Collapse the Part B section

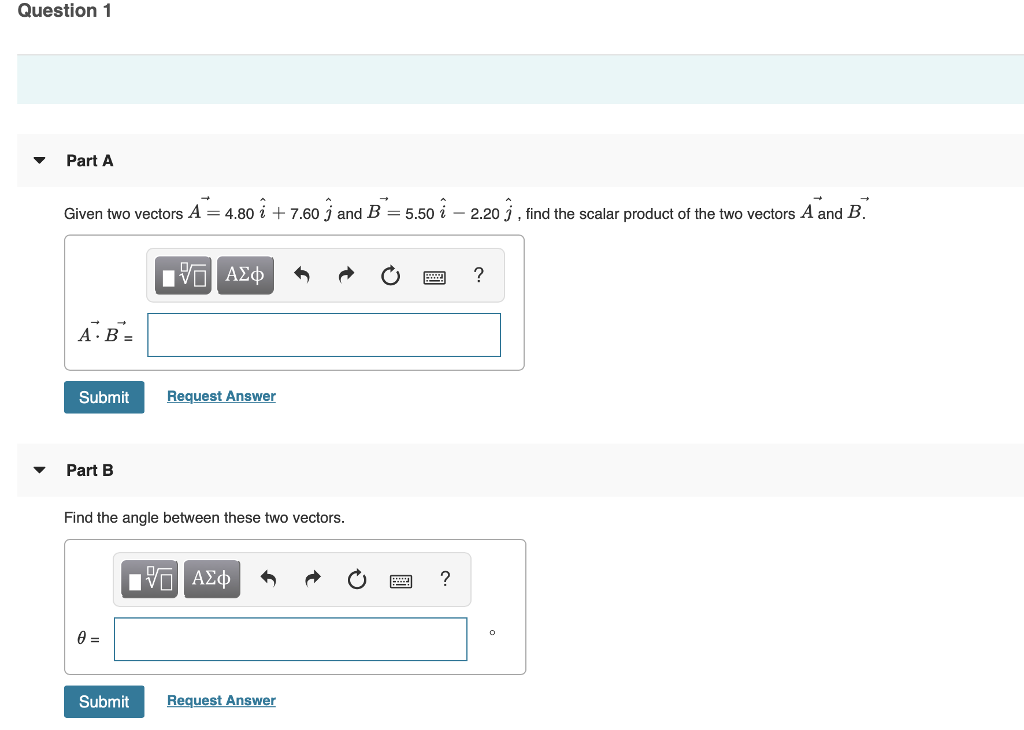pos(38,469)
